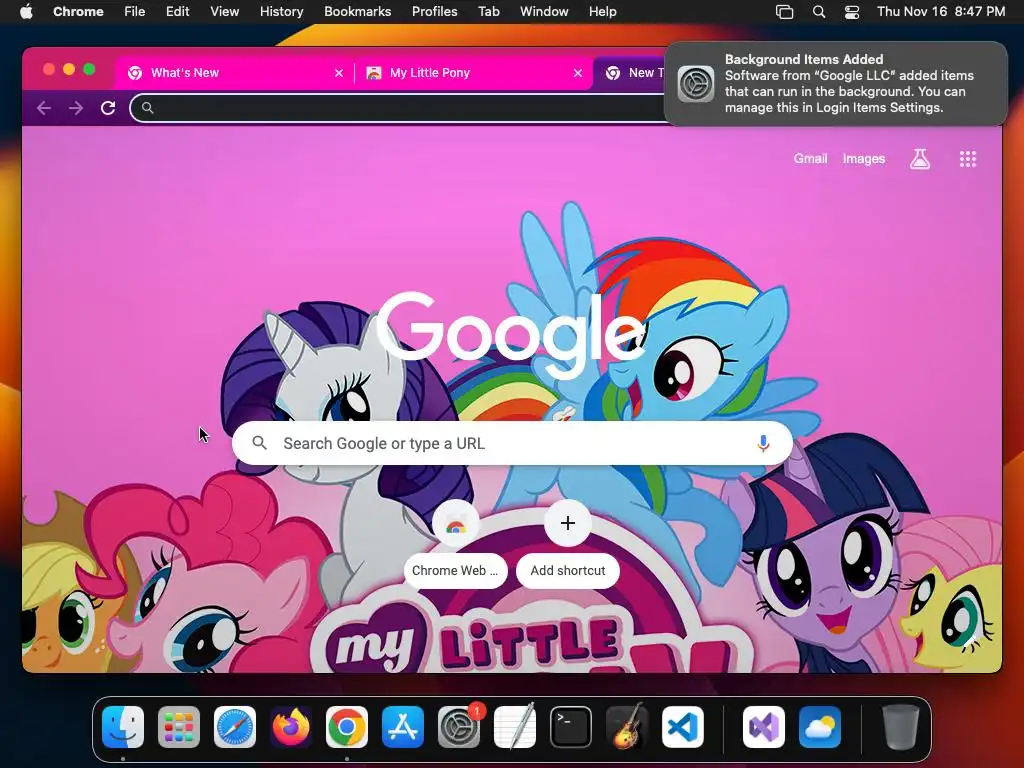Screen dimensions: 1024x768
Task: Open the Trash from the Dock
Action: point(901,727)
